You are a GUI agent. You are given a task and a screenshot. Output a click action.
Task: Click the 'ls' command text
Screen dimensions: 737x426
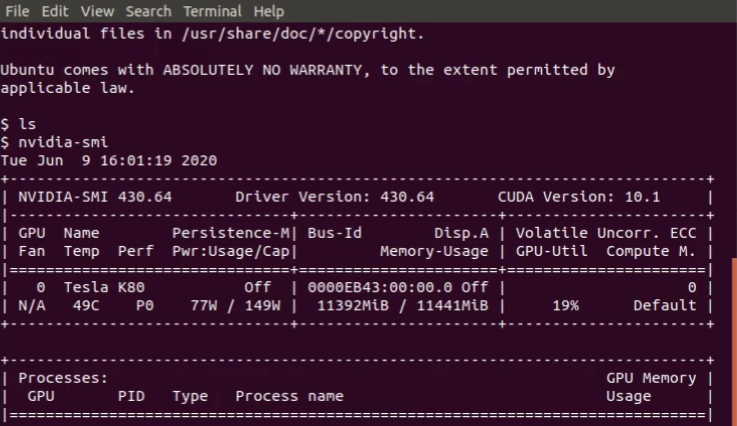(x=27, y=124)
